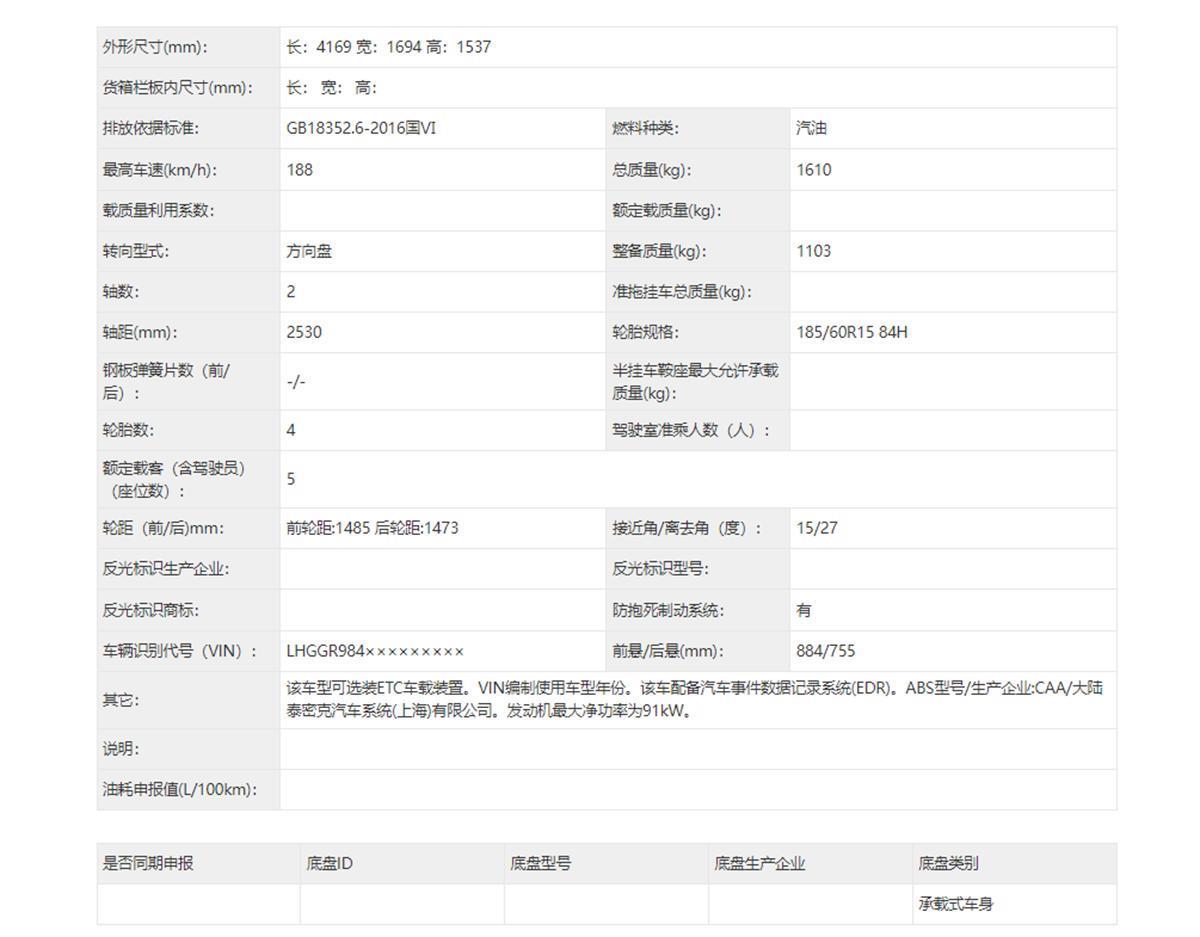The width and height of the screenshot is (1200, 937).
Task: Click the total mass value 1610
Action: click(x=813, y=169)
